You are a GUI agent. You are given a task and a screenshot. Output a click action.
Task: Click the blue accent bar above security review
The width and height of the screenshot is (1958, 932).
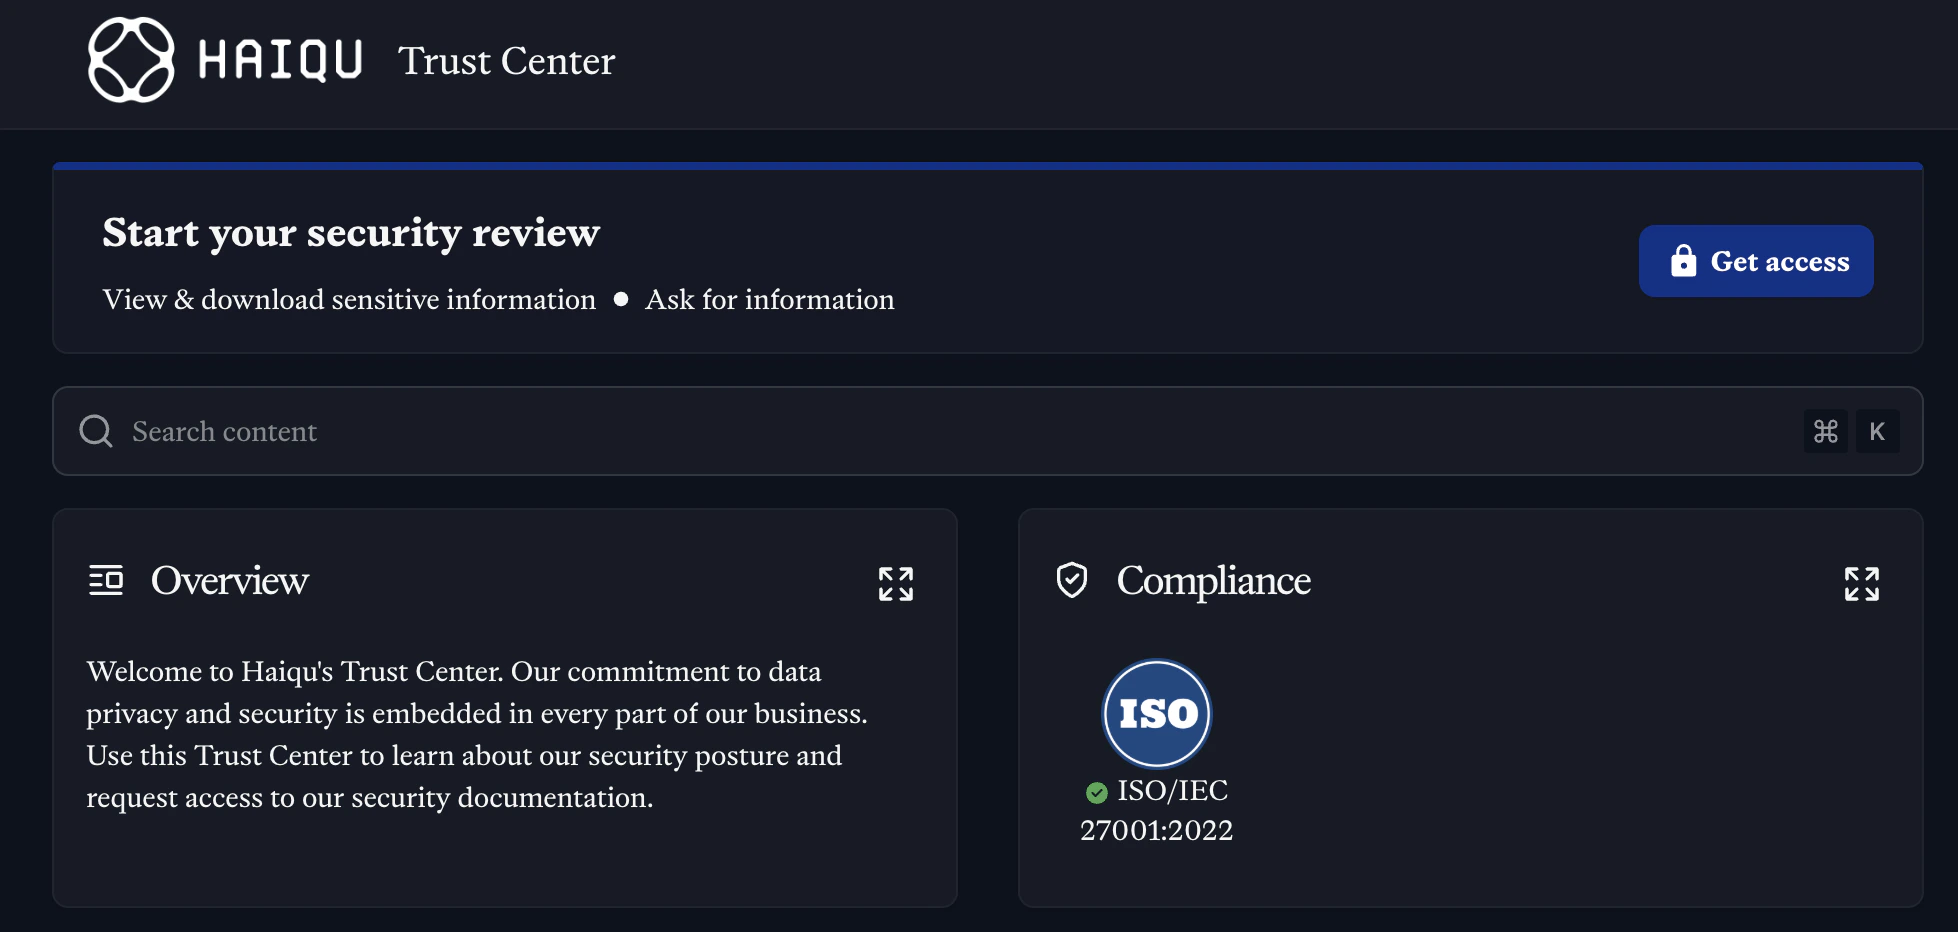(x=987, y=163)
